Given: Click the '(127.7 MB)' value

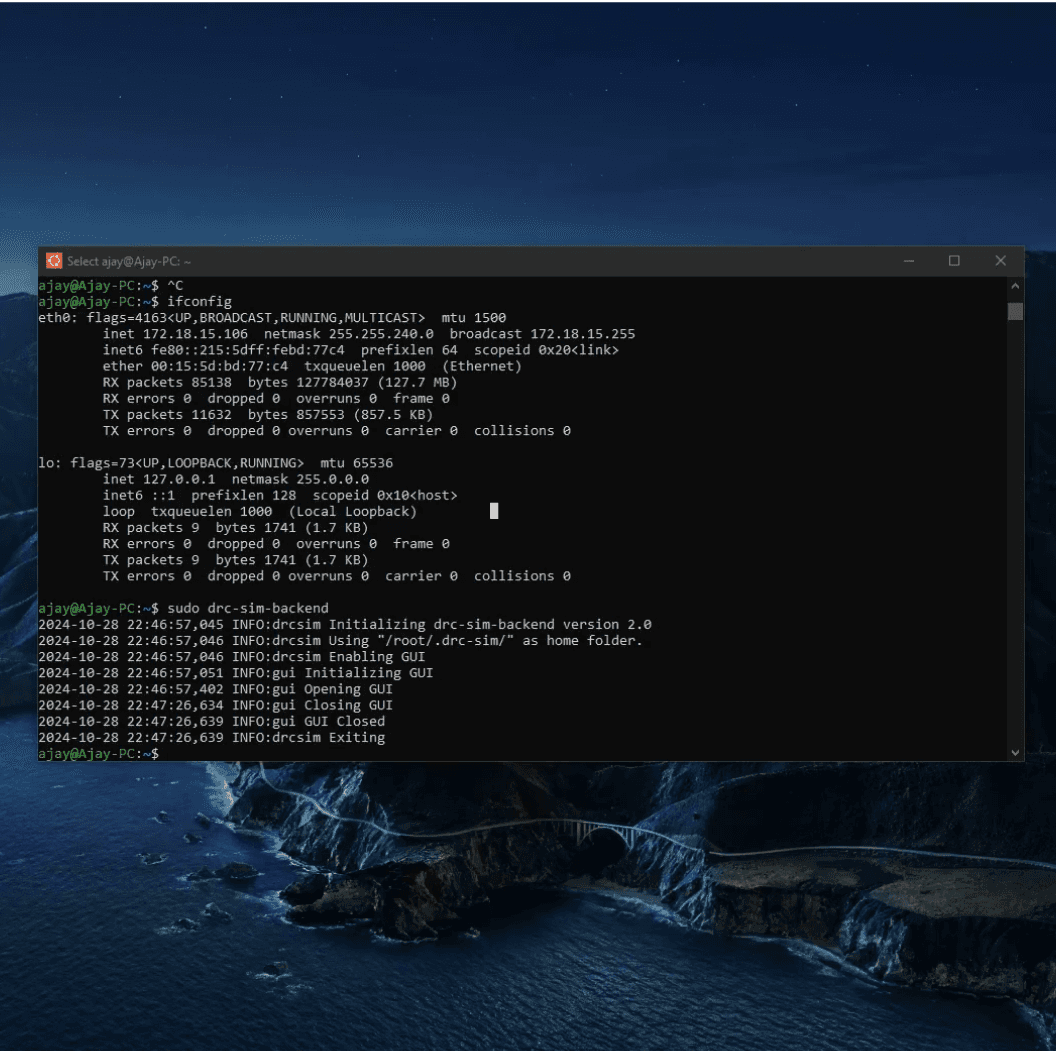Looking at the screenshot, I should pos(418,382).
